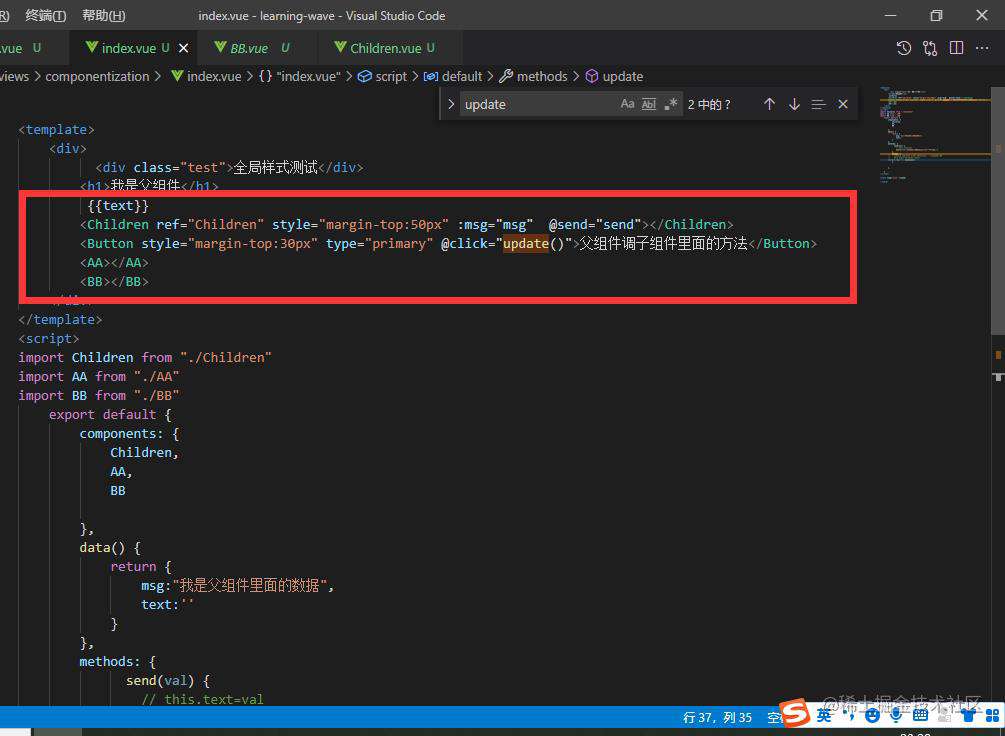
Task: Click the send(val) { line
Action: pyautogui.click(x=168, y=680)
